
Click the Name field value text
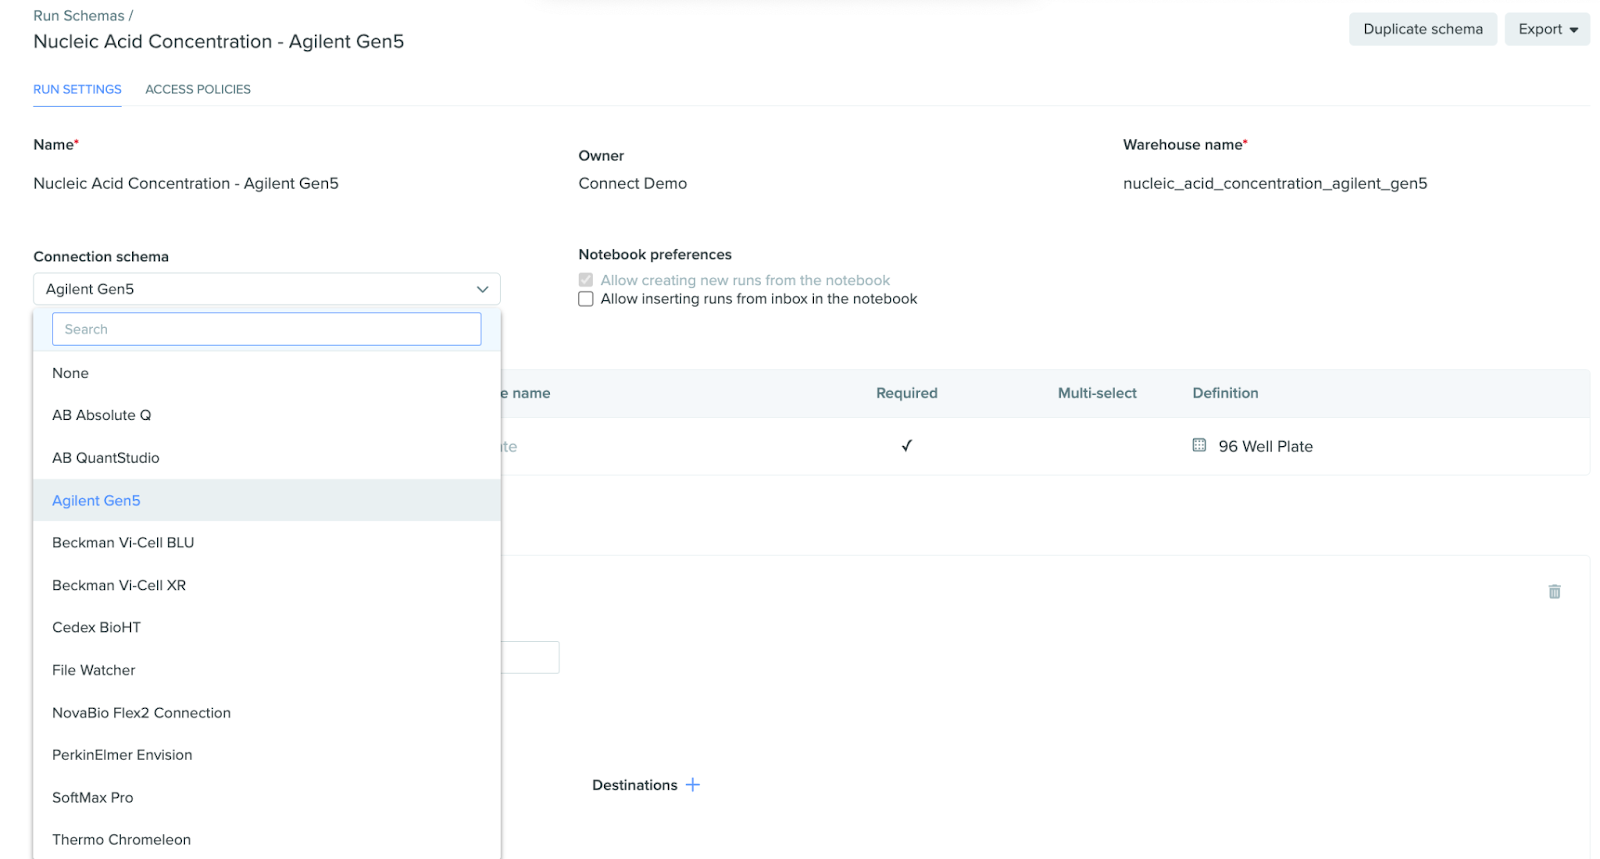186,183
